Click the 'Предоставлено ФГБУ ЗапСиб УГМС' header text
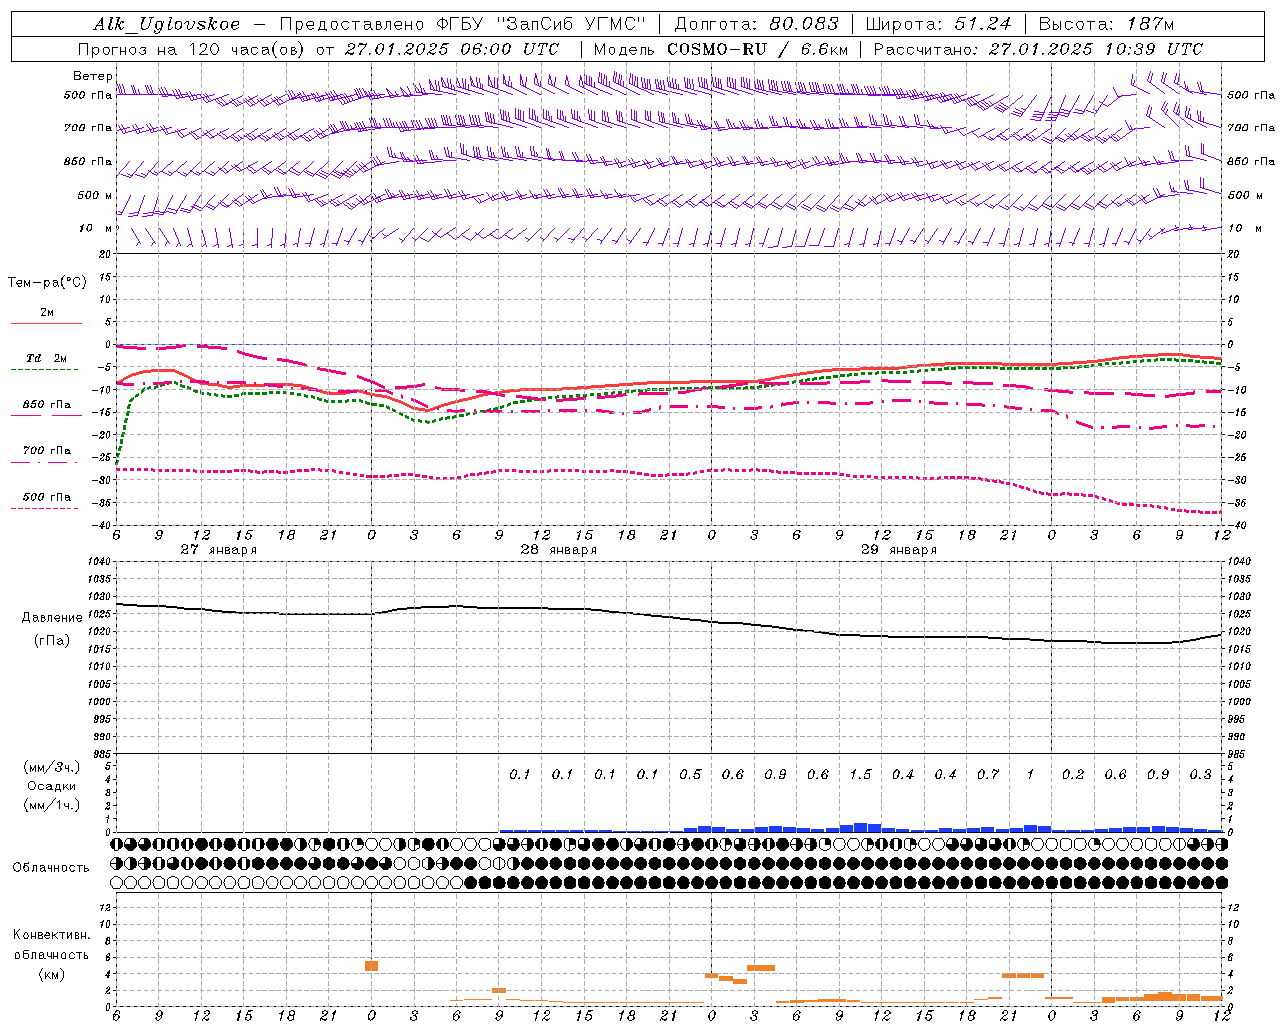This screenshot has width=1280, height=1024. pyautogui.click(x=463, y=24)
